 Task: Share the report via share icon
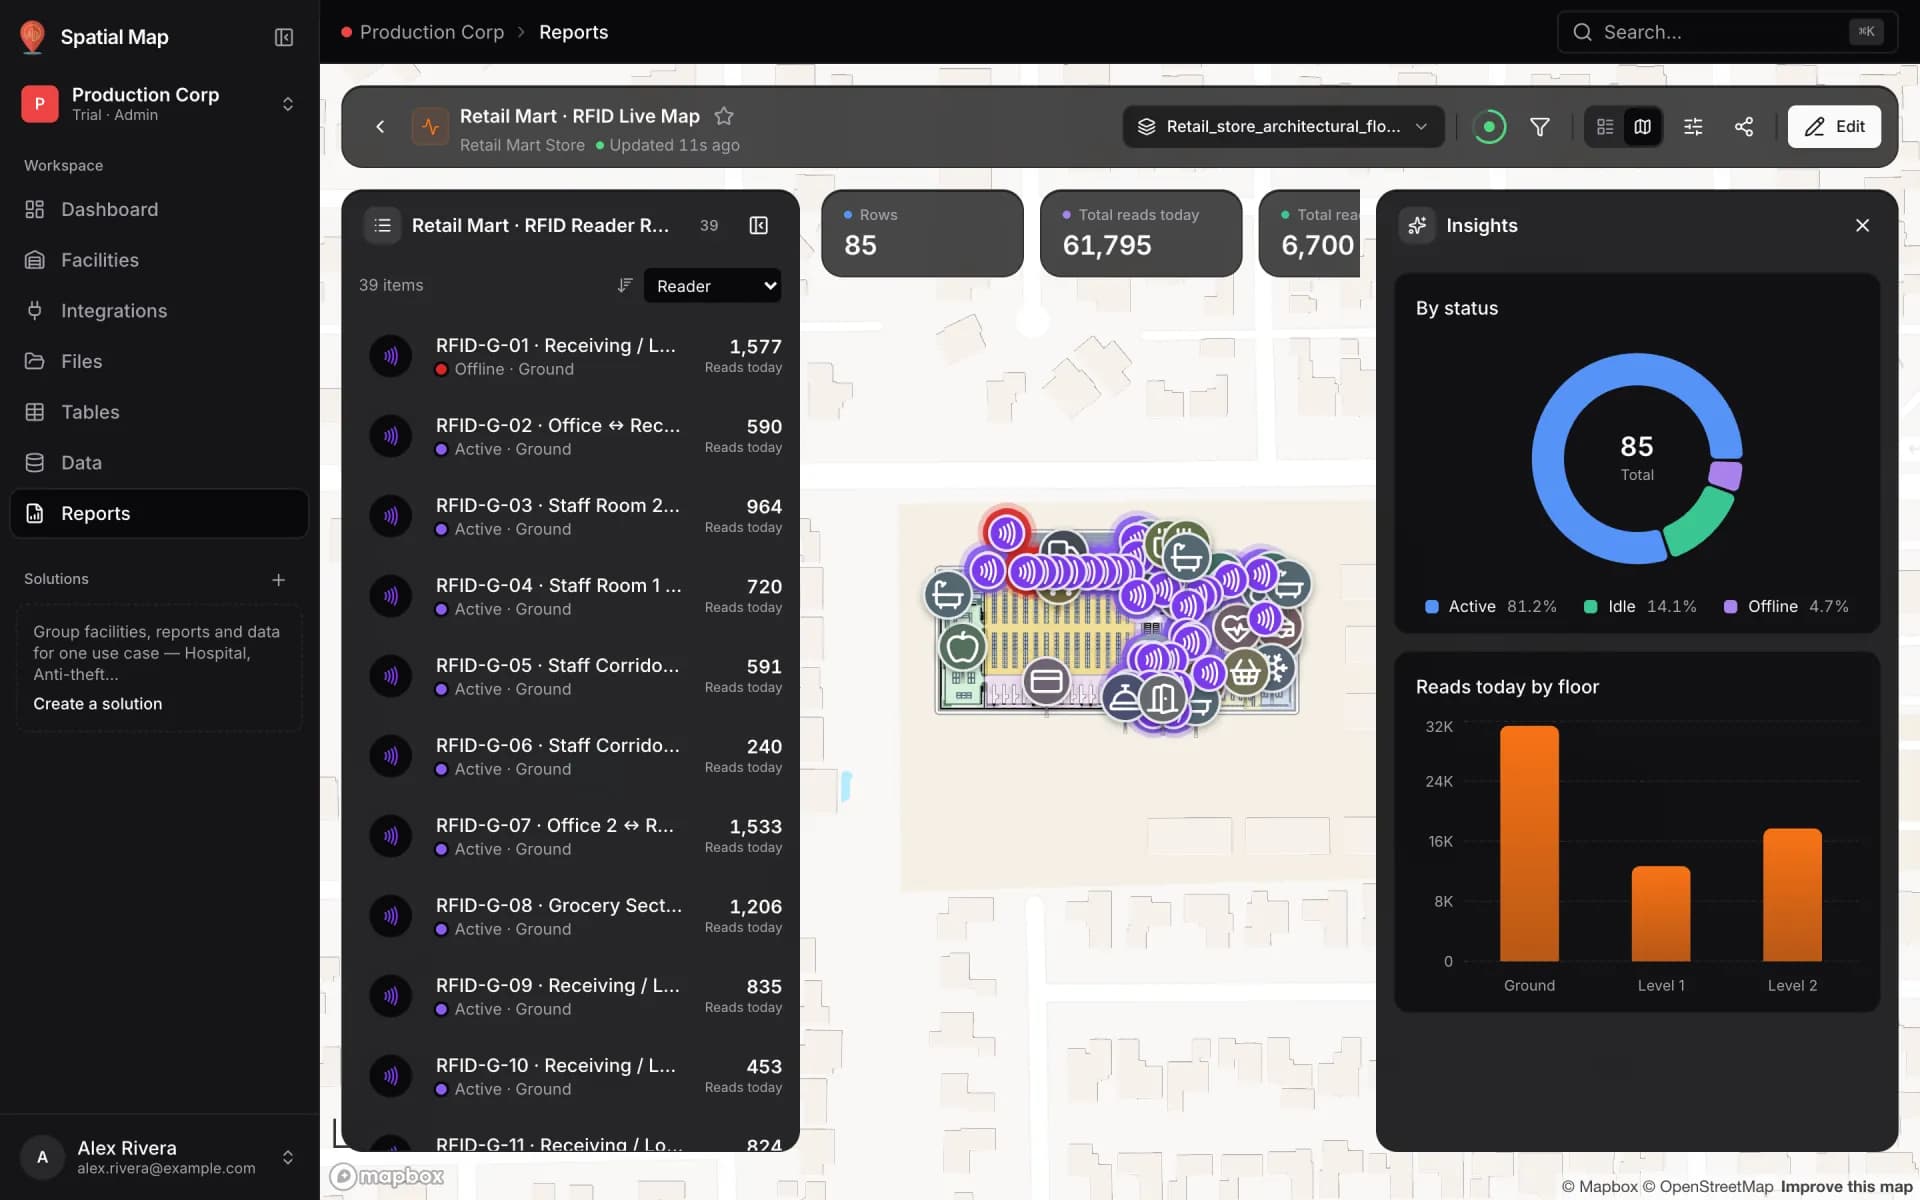click(1744, 127)
